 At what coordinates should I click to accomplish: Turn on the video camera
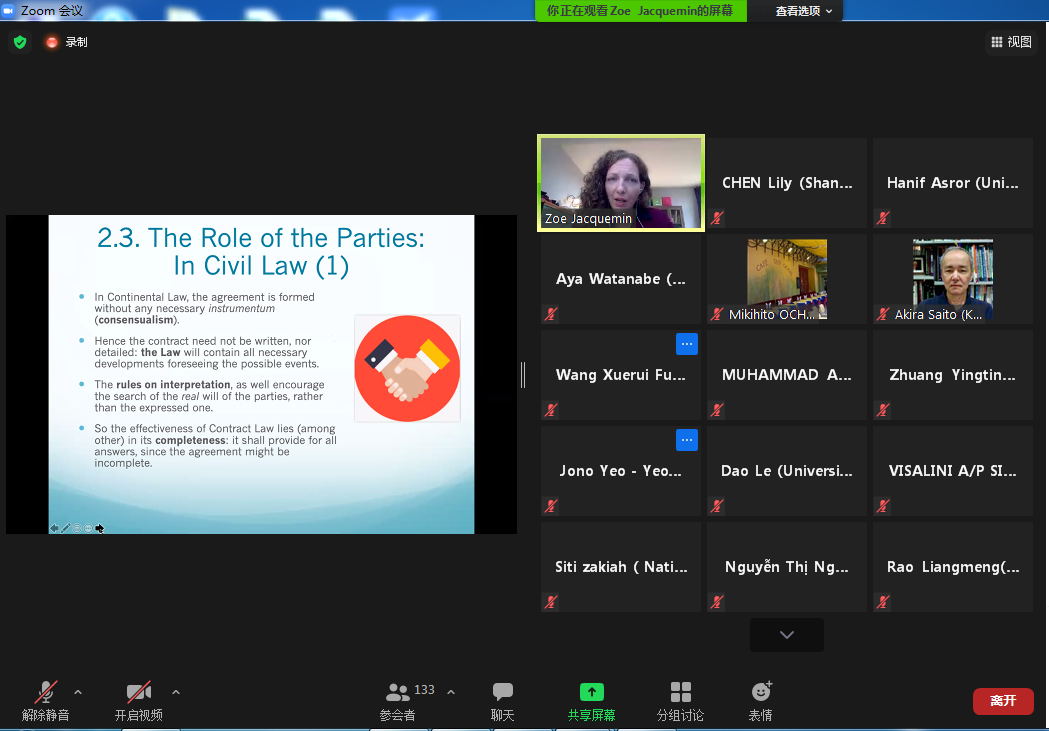click(x=138, y=693)
